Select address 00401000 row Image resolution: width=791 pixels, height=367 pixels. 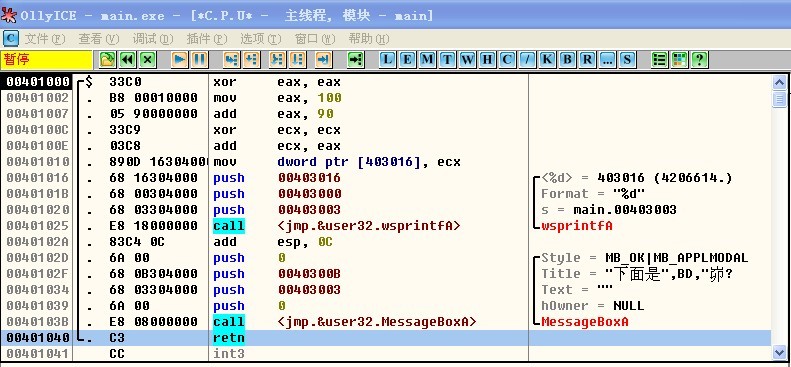pyautogui.click(x=386, y=82)
